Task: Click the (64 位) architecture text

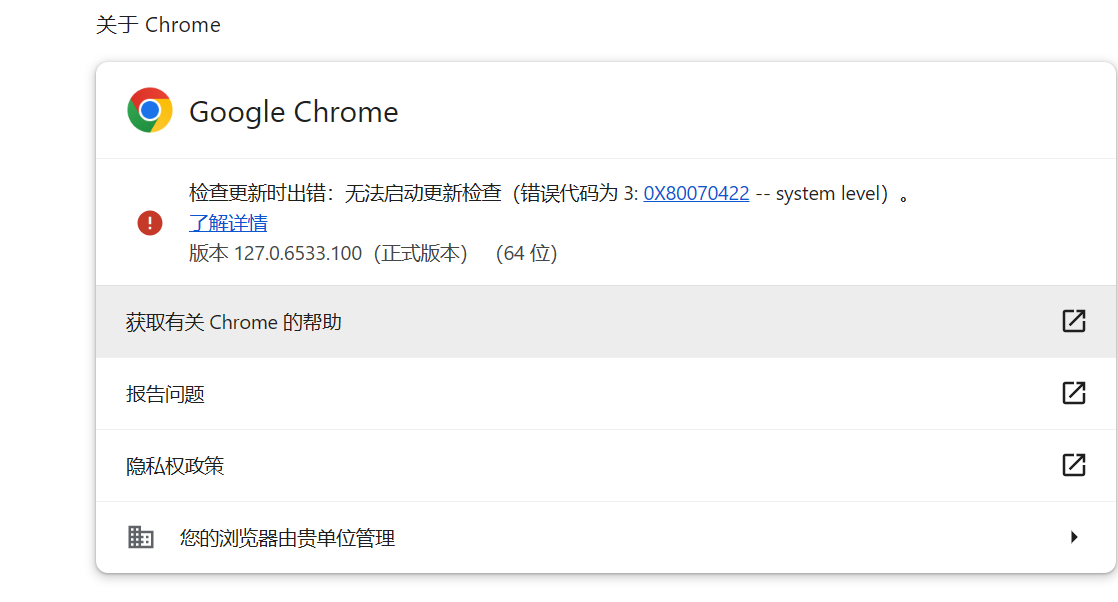Action: (526, 253)
